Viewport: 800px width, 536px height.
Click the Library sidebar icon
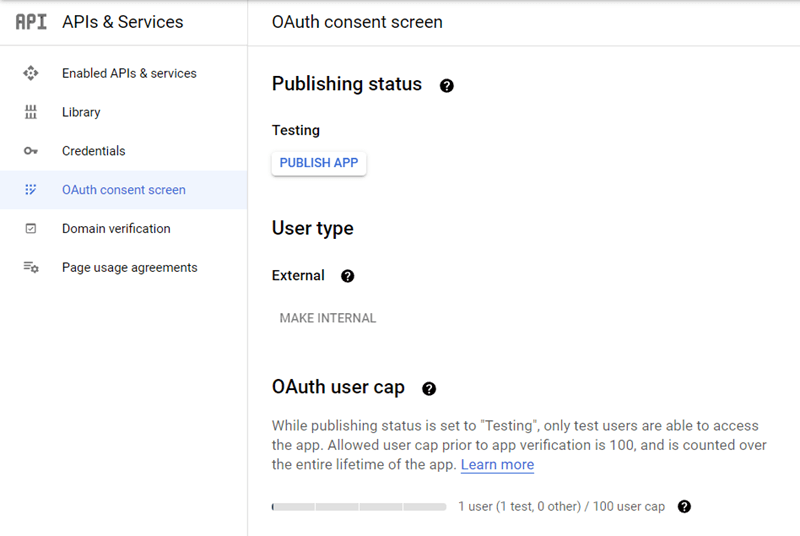point(31,112)
